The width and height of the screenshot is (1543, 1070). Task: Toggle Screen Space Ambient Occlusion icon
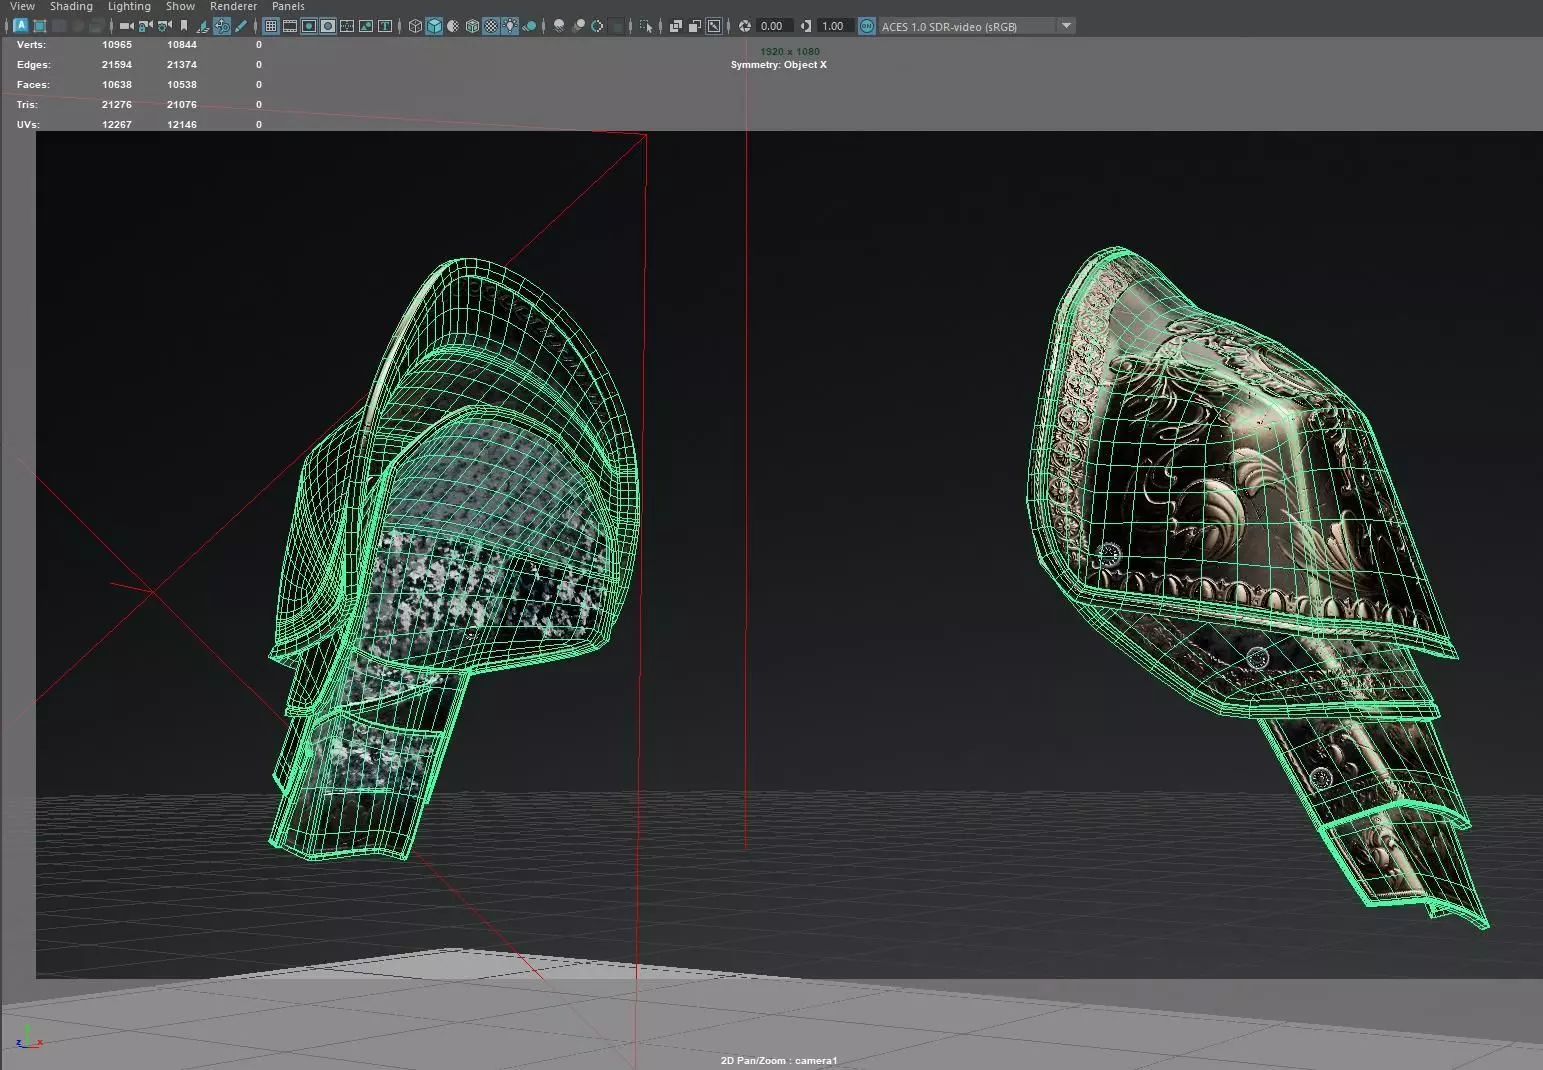click(x=558, y=26)
